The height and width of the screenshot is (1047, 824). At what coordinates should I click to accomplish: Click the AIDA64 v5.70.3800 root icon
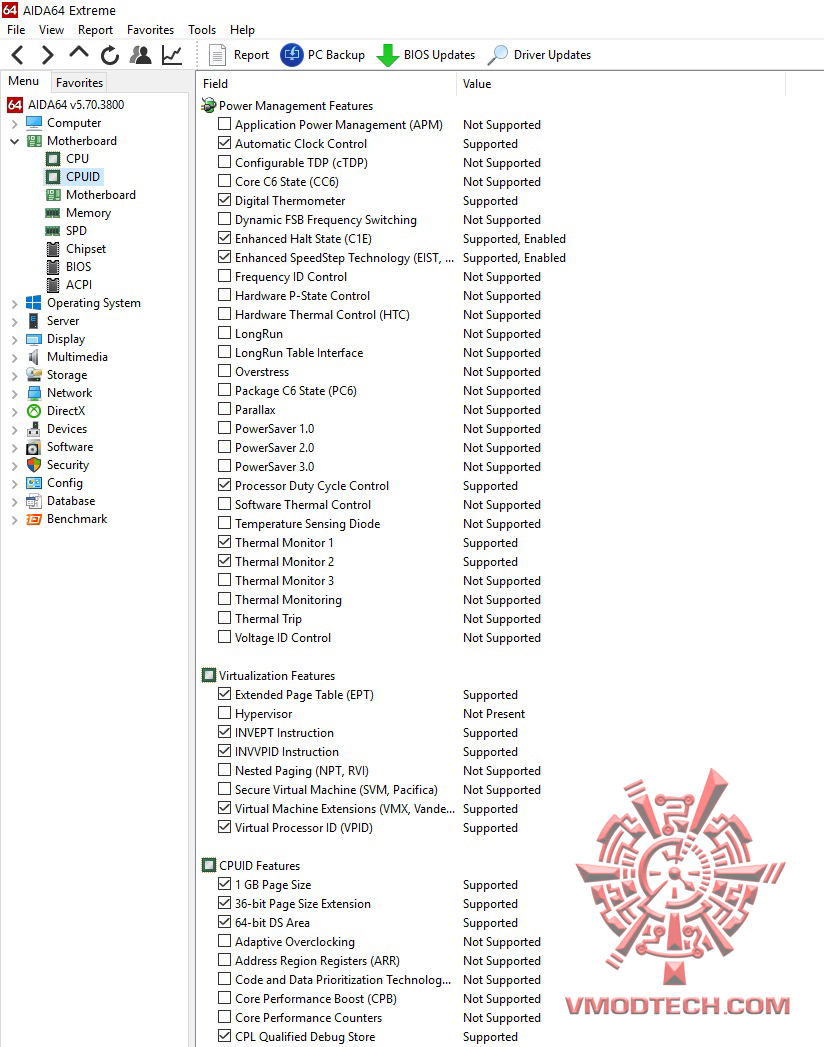pyautogui.click(x=15, y=105)
